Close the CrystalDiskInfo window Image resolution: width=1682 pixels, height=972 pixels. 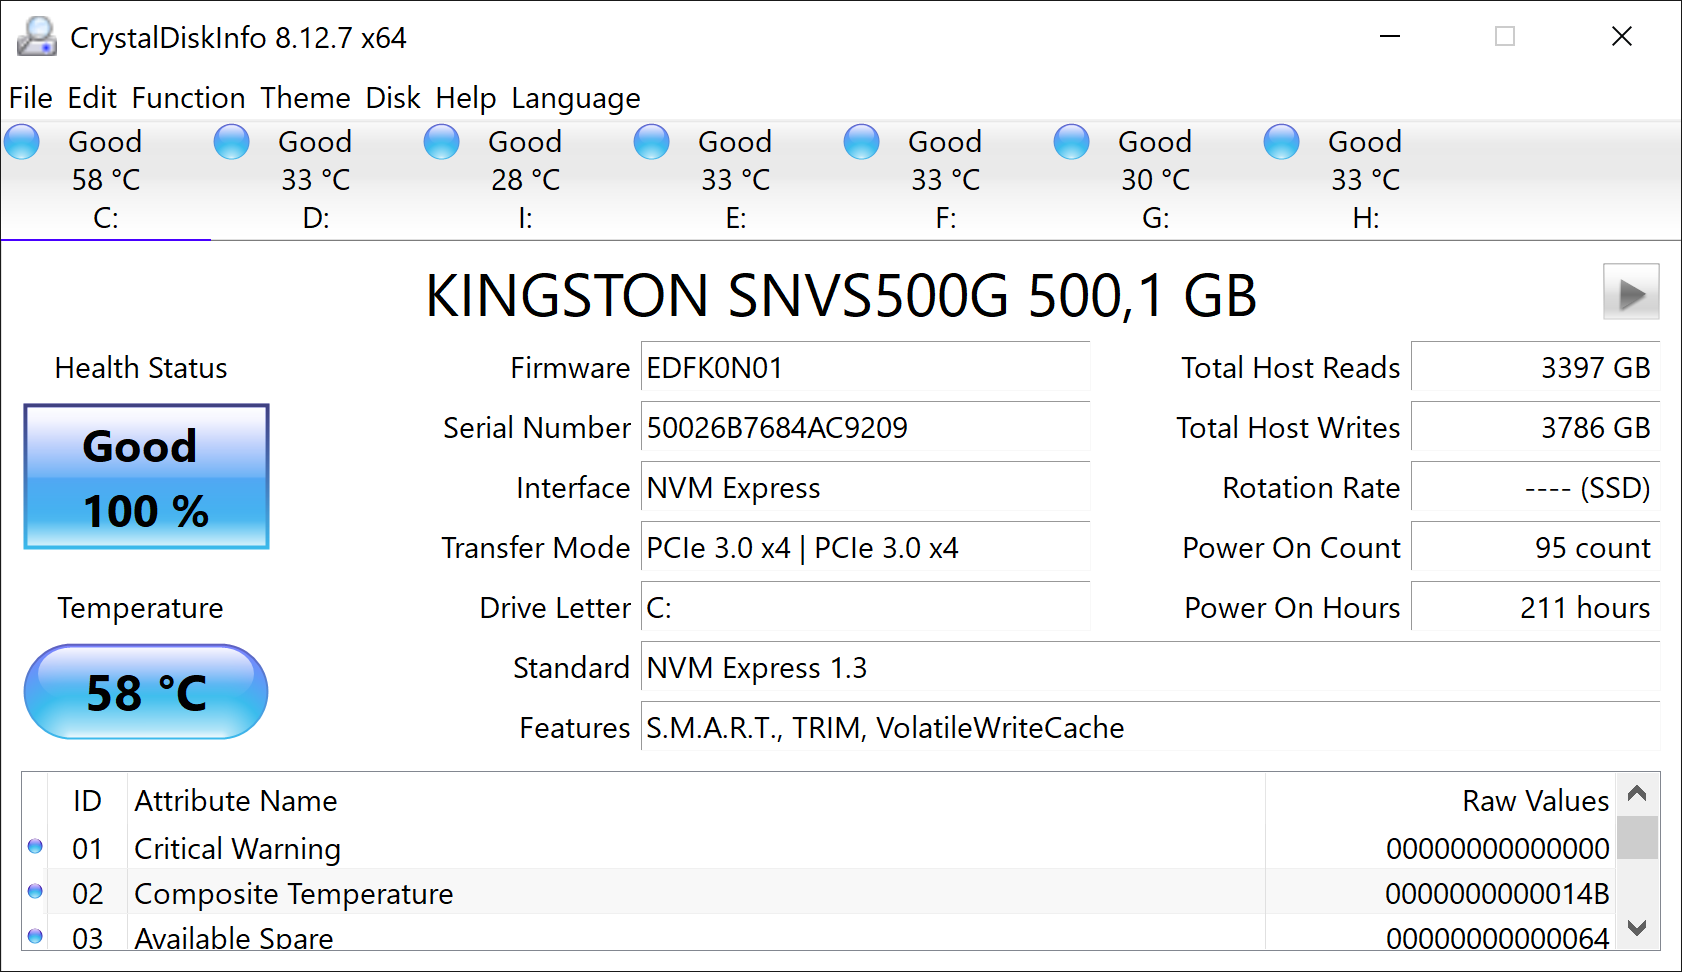coord(1622,37)
